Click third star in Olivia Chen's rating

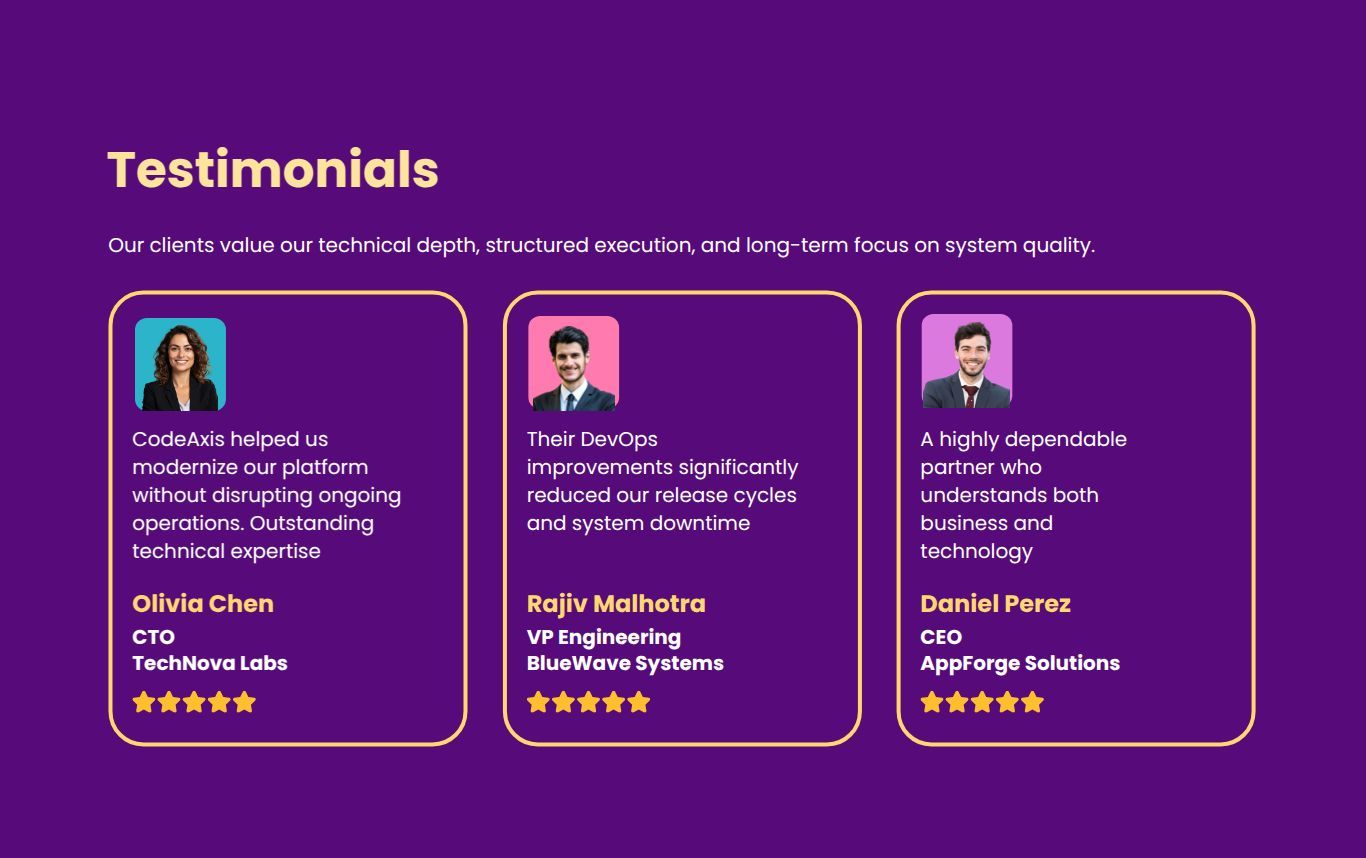[194, 702]
